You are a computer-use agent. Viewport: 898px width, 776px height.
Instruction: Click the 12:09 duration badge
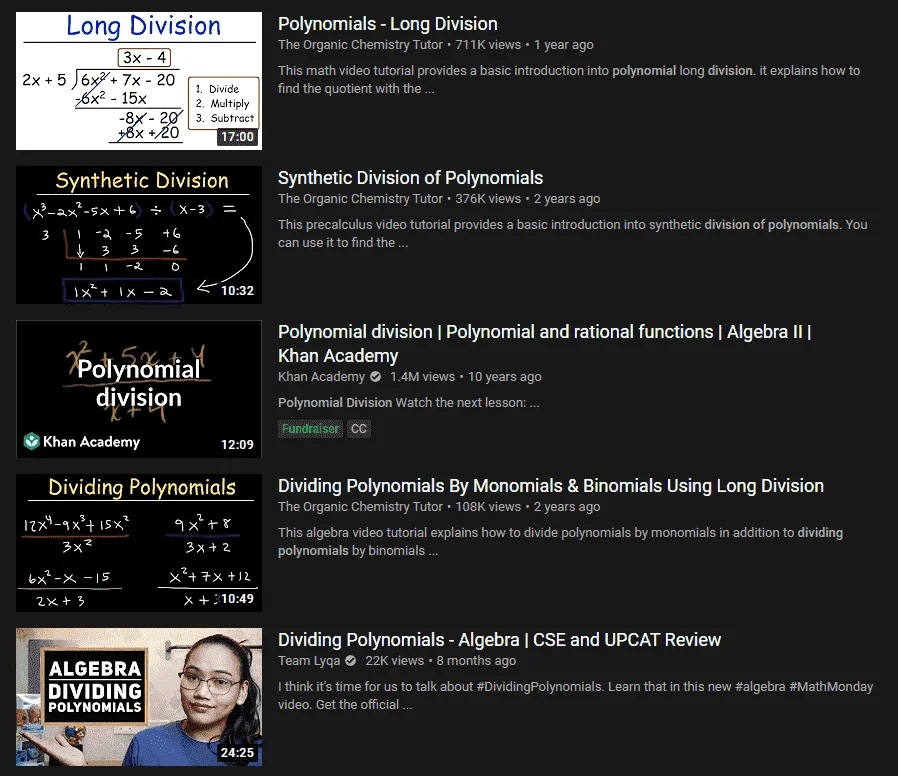[237, 445]
